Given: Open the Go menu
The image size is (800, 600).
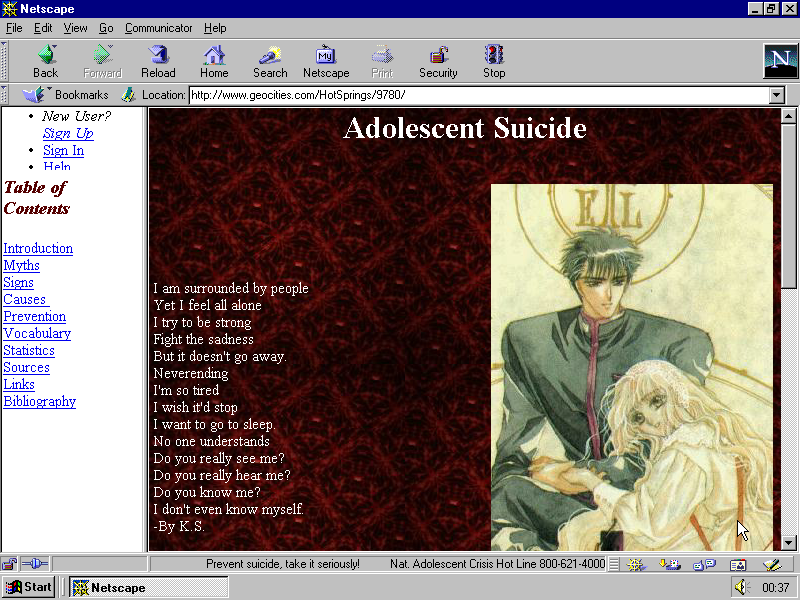Looking at the screenshot, I should tap(106, 28).
